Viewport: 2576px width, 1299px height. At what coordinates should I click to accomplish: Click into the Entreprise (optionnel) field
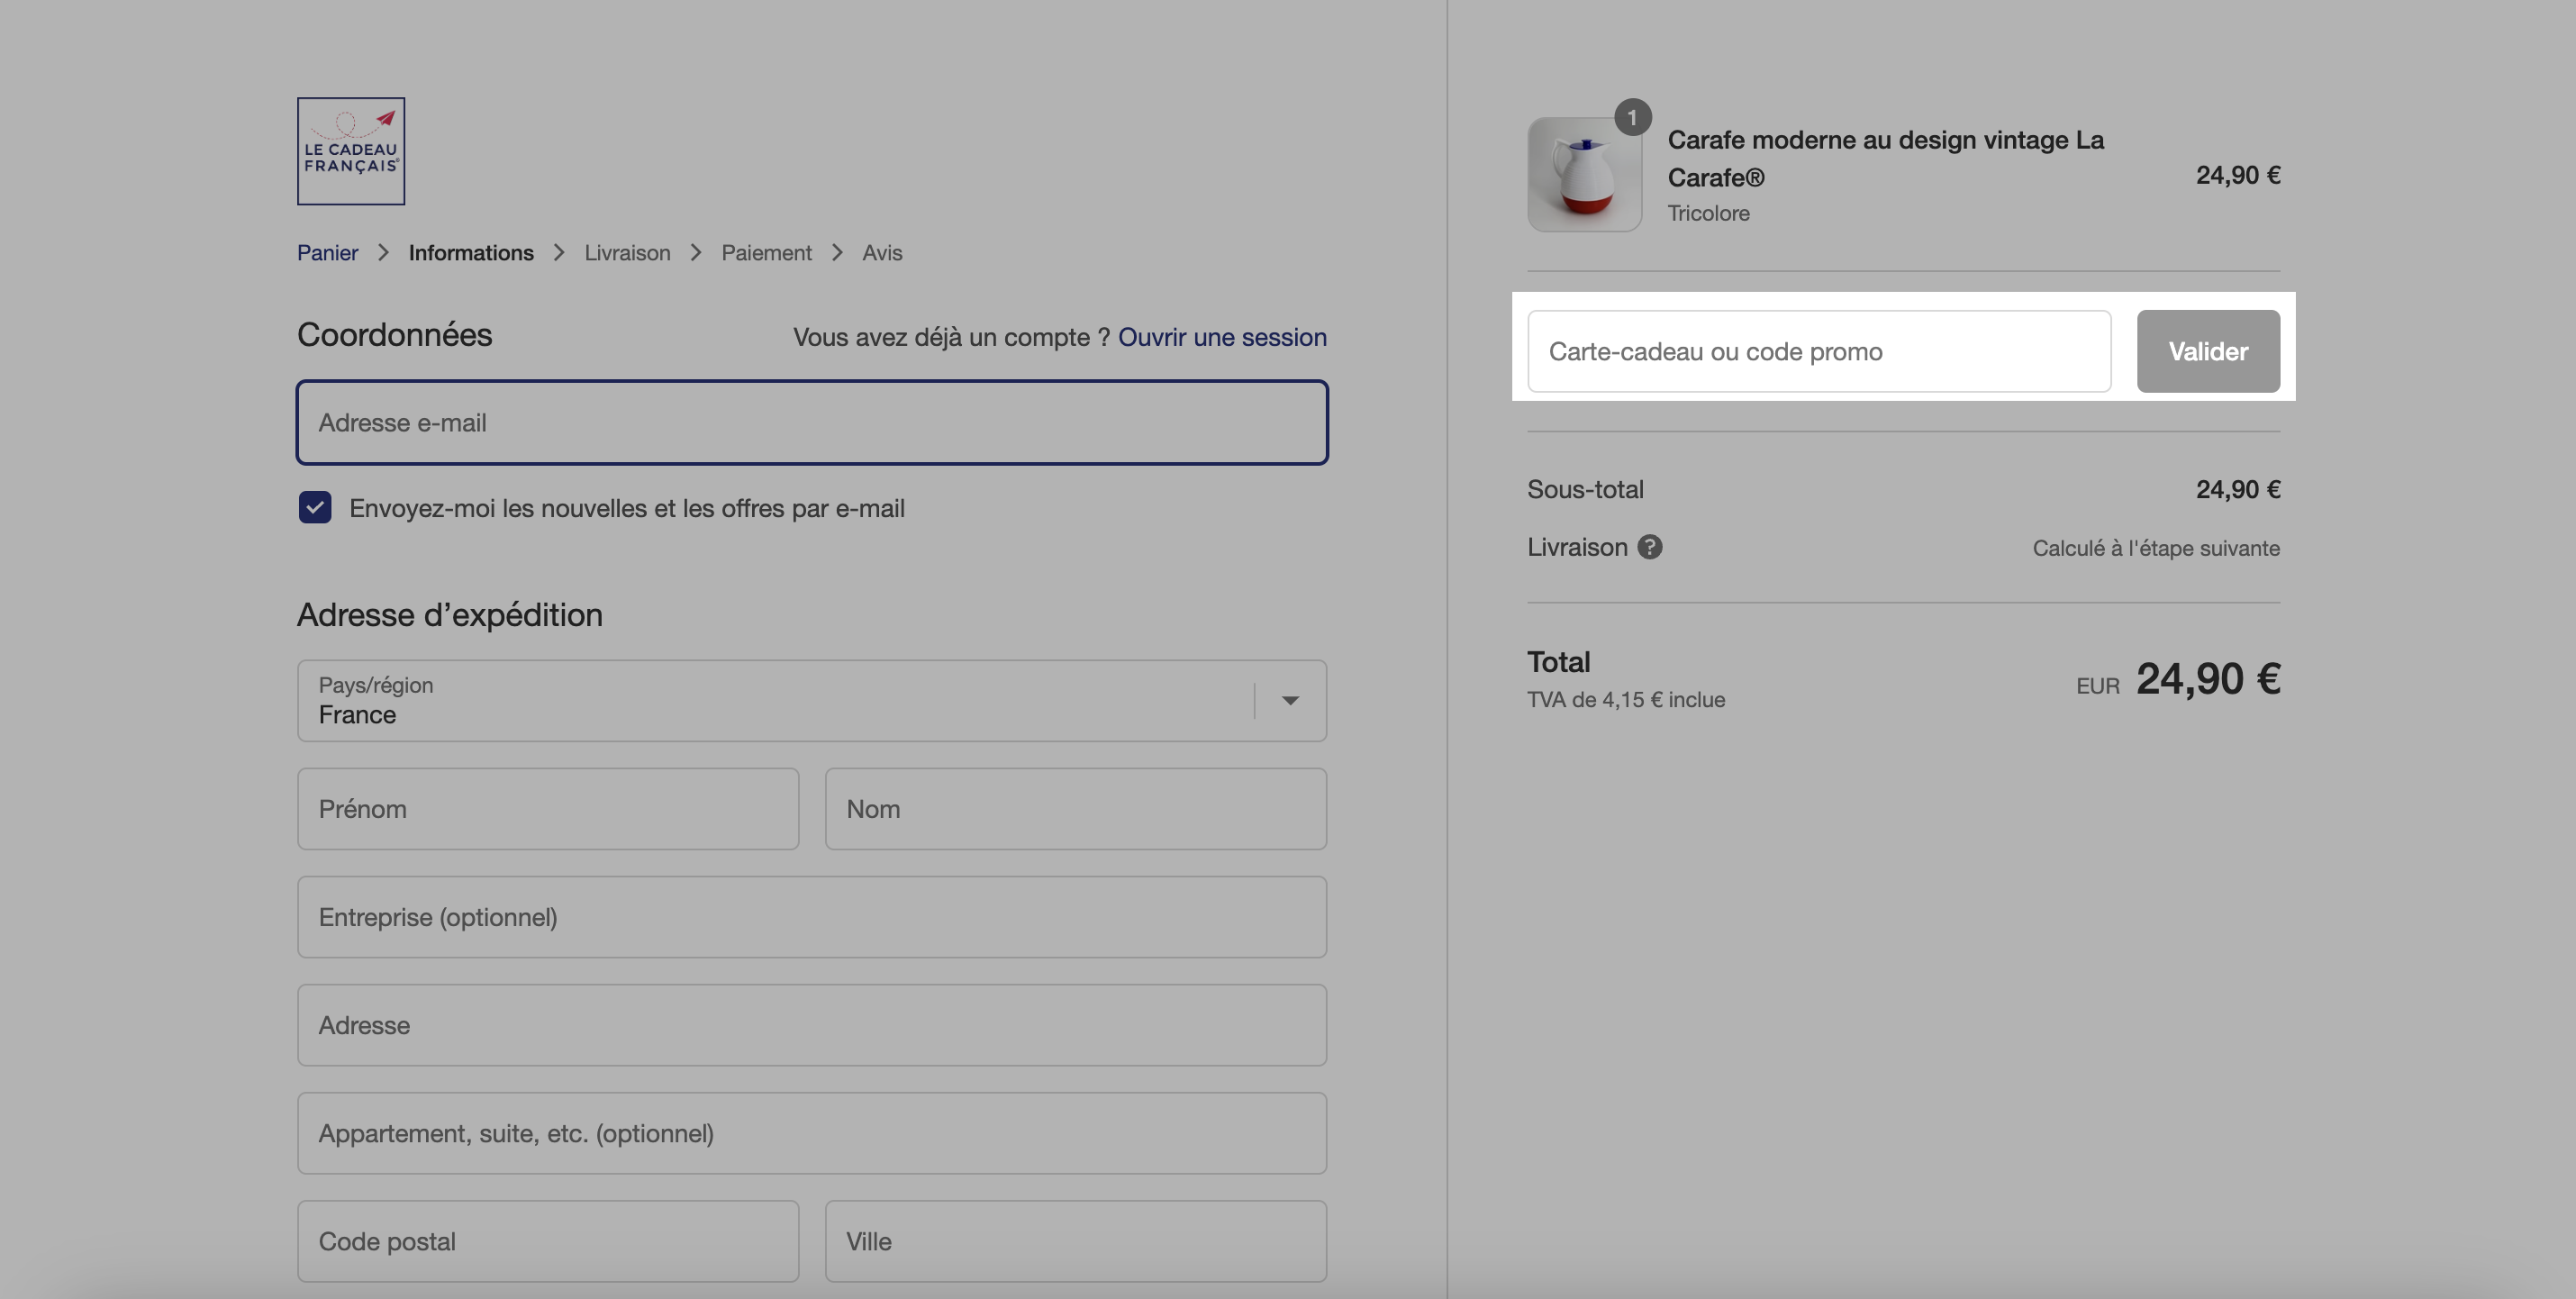[x=812, y=917]
